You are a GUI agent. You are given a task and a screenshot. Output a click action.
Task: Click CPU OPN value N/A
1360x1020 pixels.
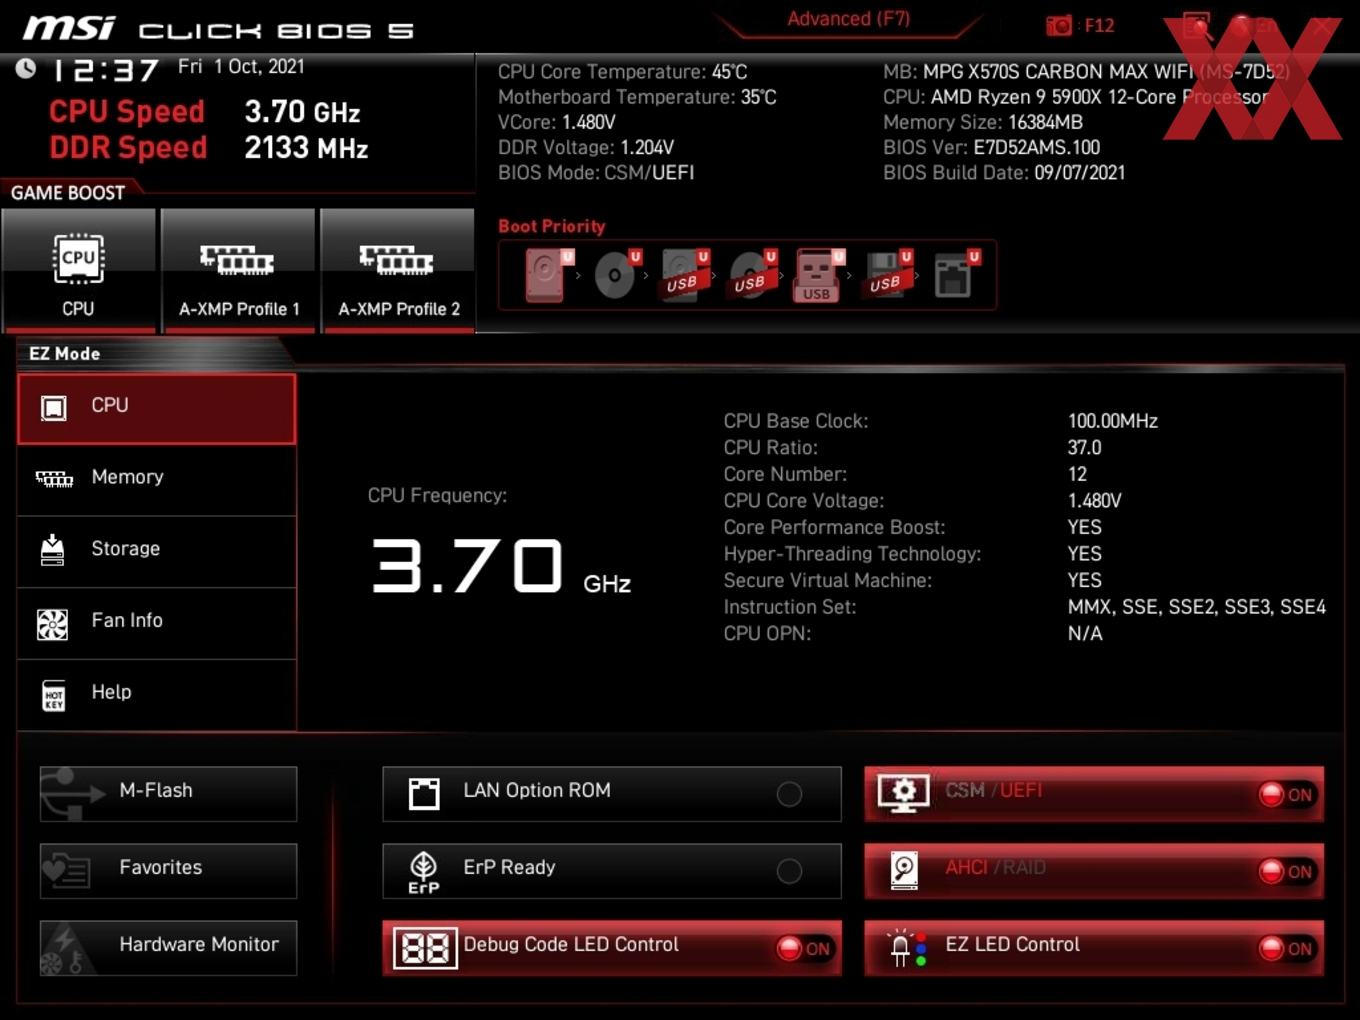tap(1085, 633)
